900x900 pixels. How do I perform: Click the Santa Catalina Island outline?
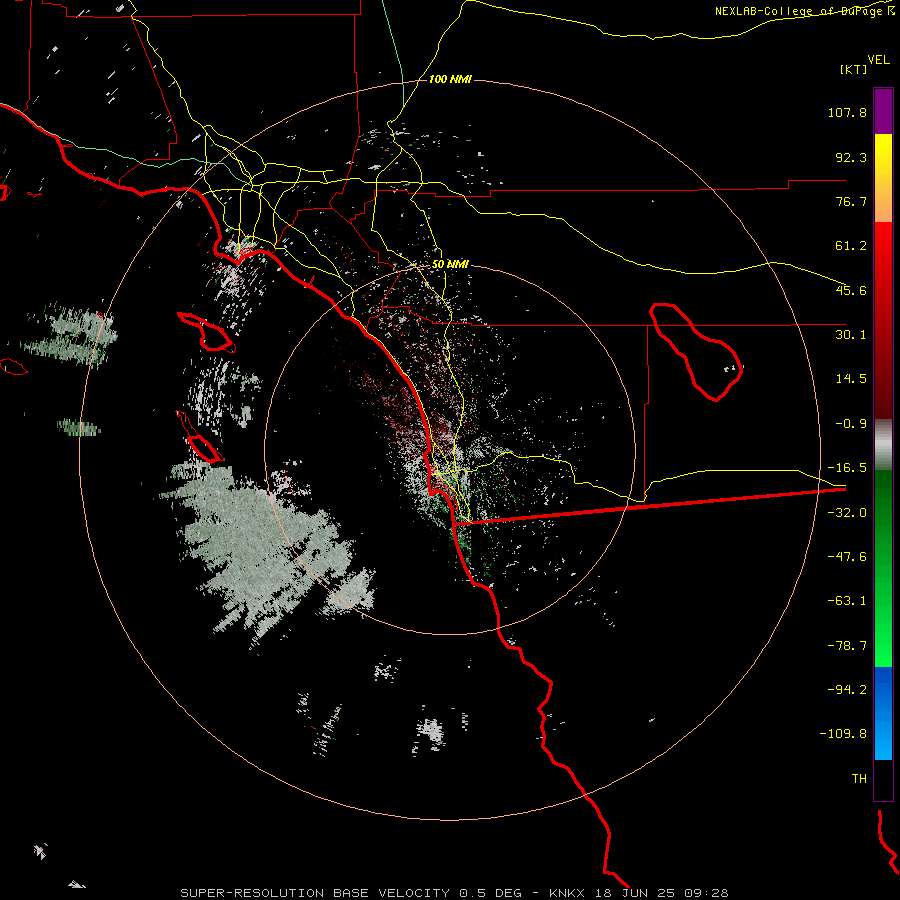tap(207, 333)
